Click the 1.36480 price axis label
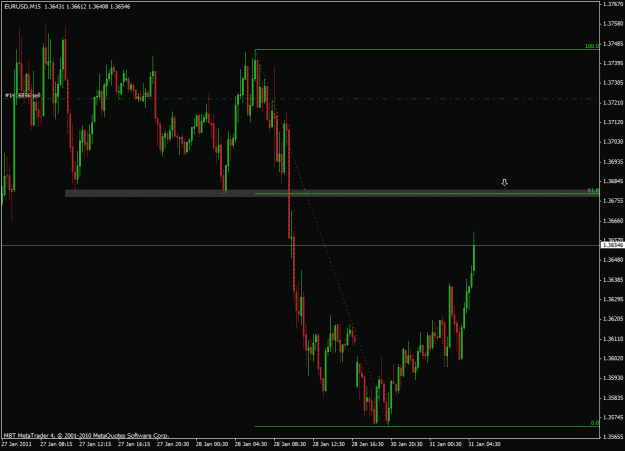This screenshot has width=625, height=451. pos(613,260)
